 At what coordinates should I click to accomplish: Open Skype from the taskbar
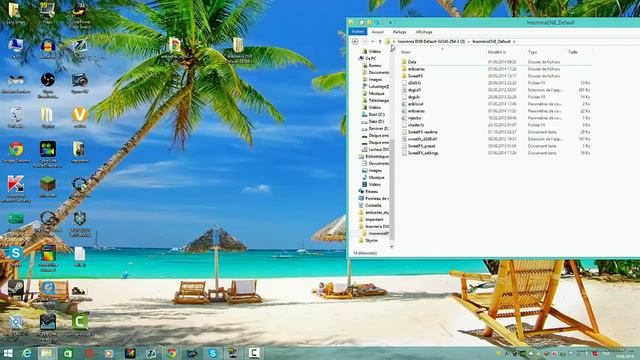click(x=212, y=353)
